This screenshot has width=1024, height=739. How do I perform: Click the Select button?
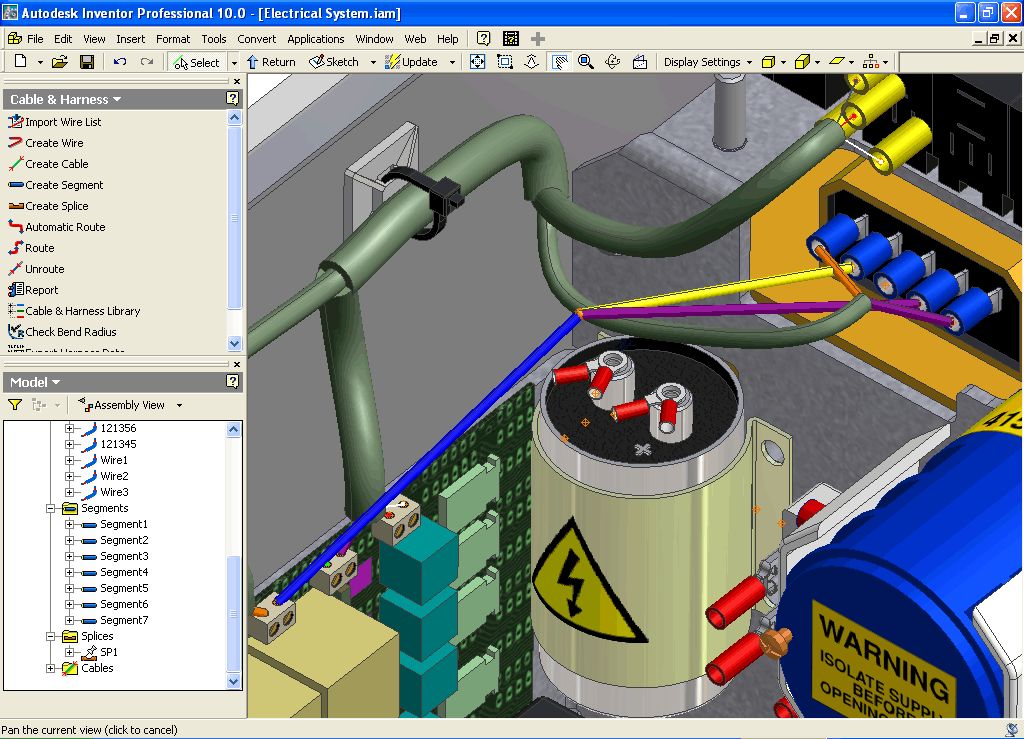pyautogui.click(x=197, y=63)
